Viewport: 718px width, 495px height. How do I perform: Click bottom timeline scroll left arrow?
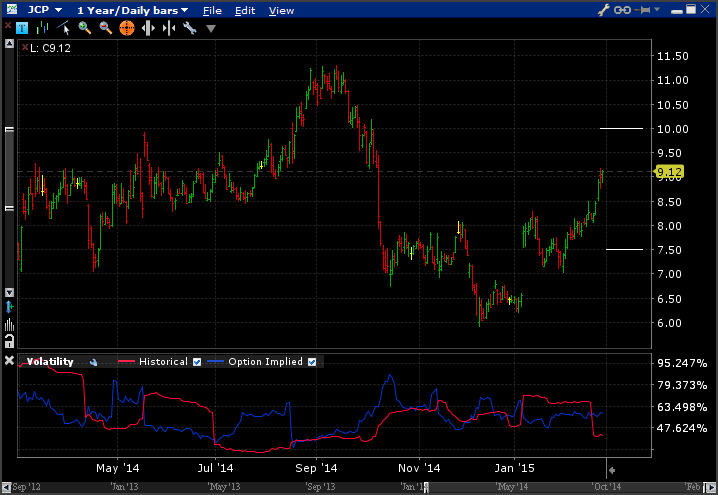[6, 487]
